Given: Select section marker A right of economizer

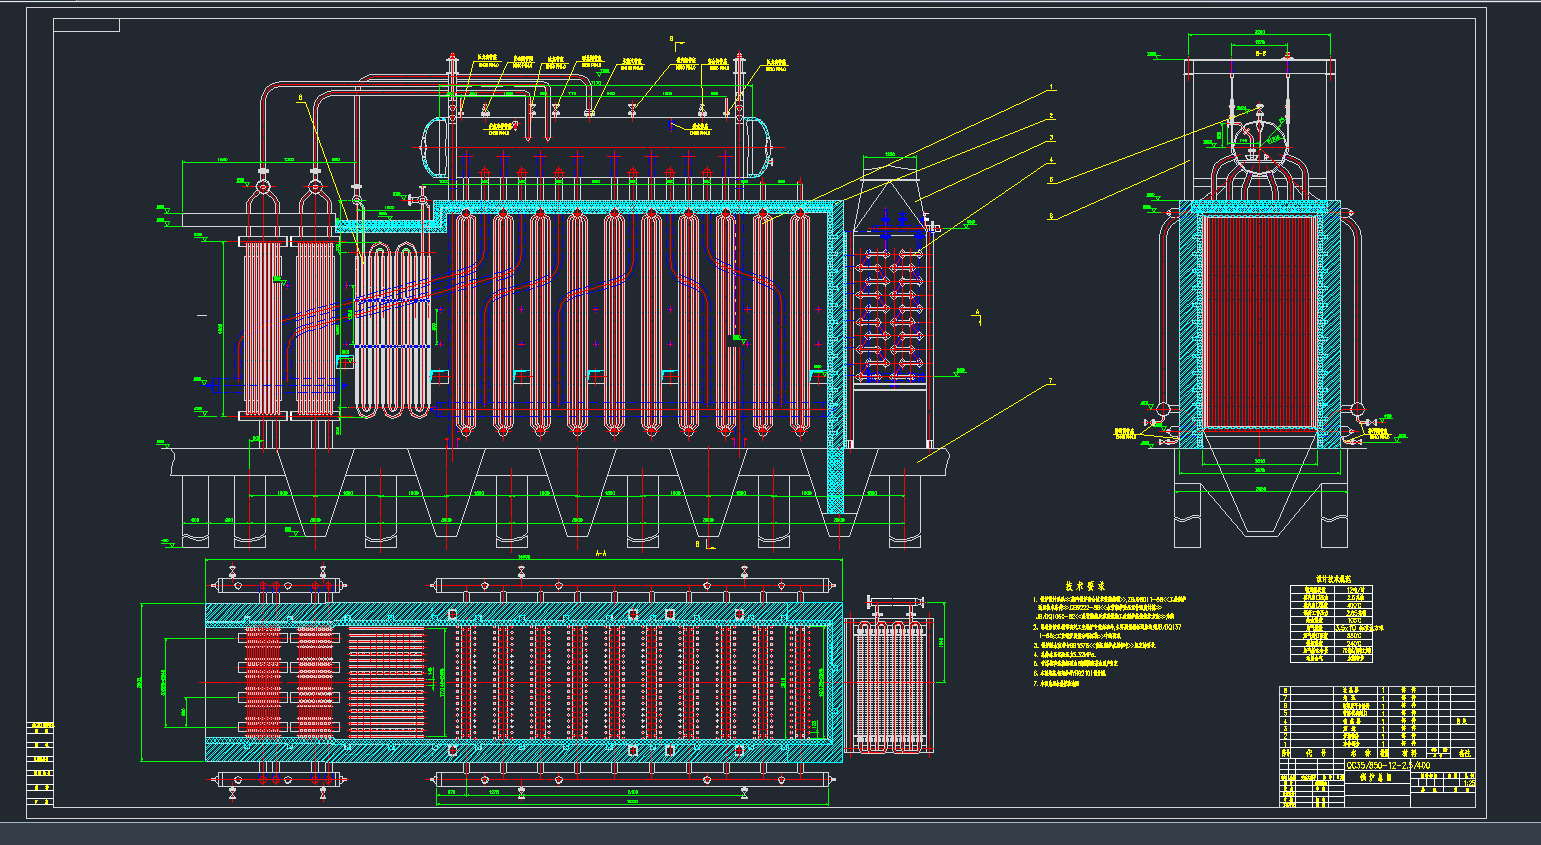Looking at the screenshot, I should click(977, 314).
